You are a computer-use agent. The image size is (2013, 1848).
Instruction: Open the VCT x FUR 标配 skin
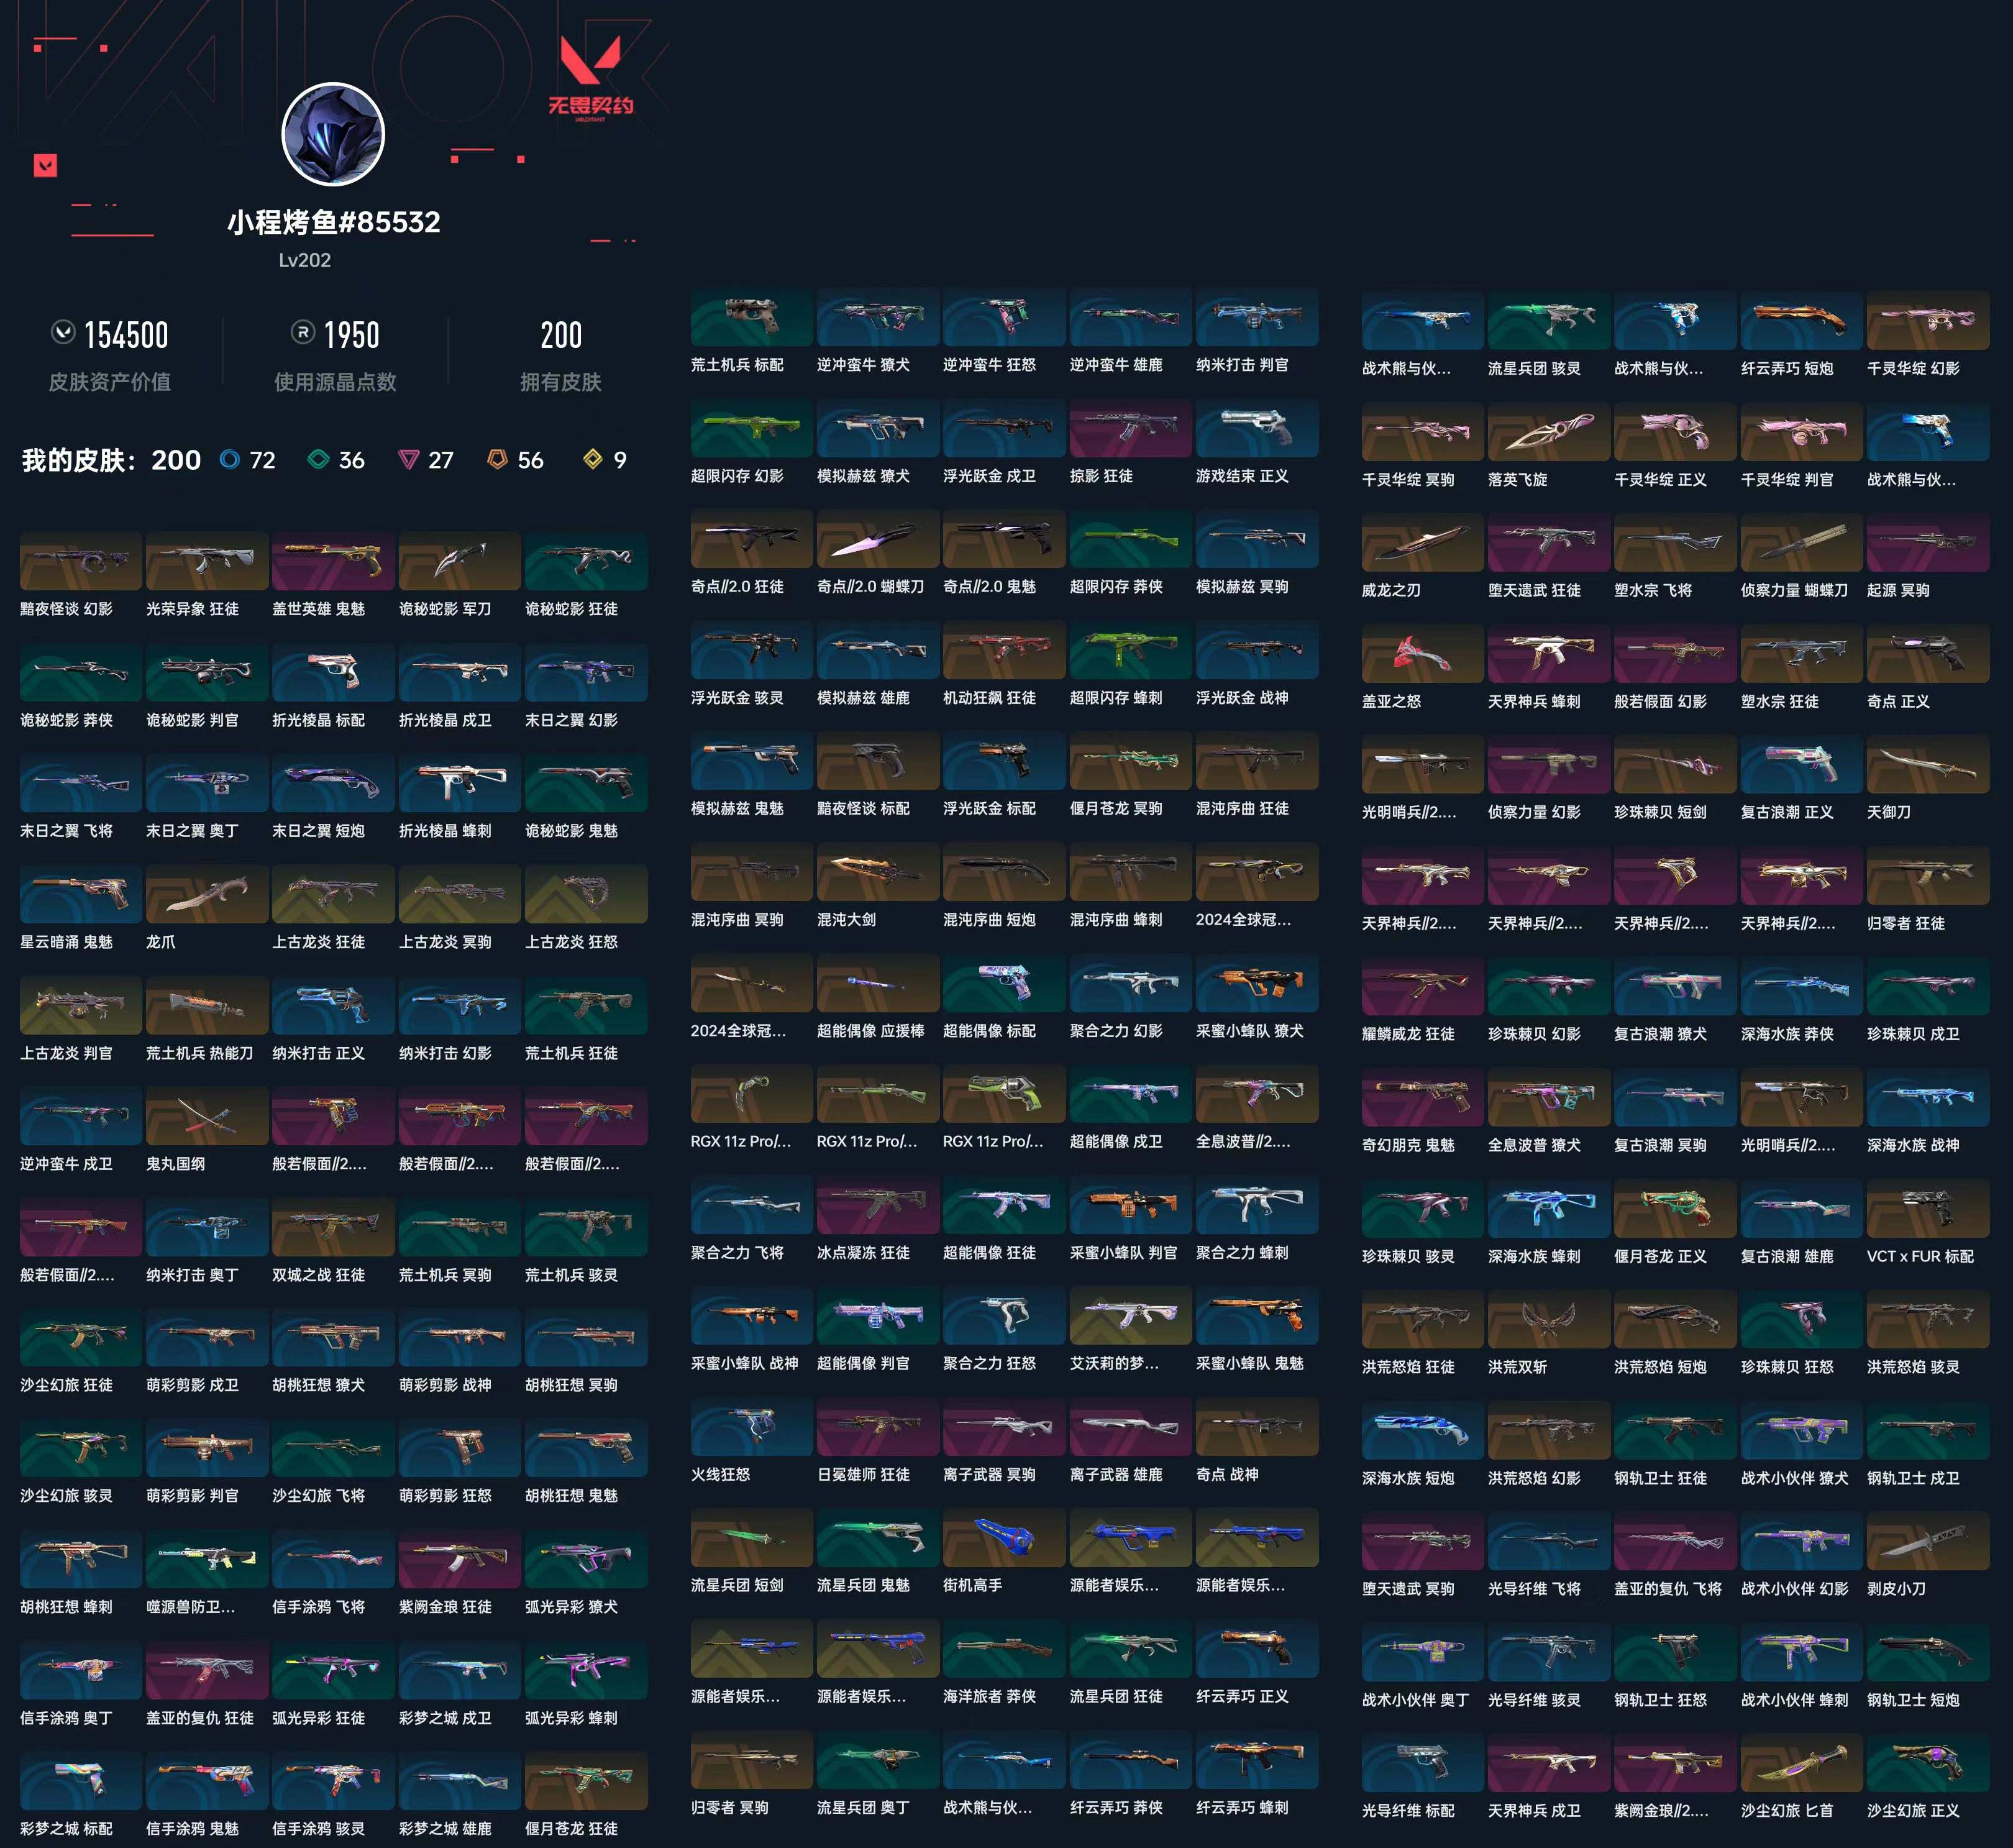pyautogui.click(x=1927, y=1208)
